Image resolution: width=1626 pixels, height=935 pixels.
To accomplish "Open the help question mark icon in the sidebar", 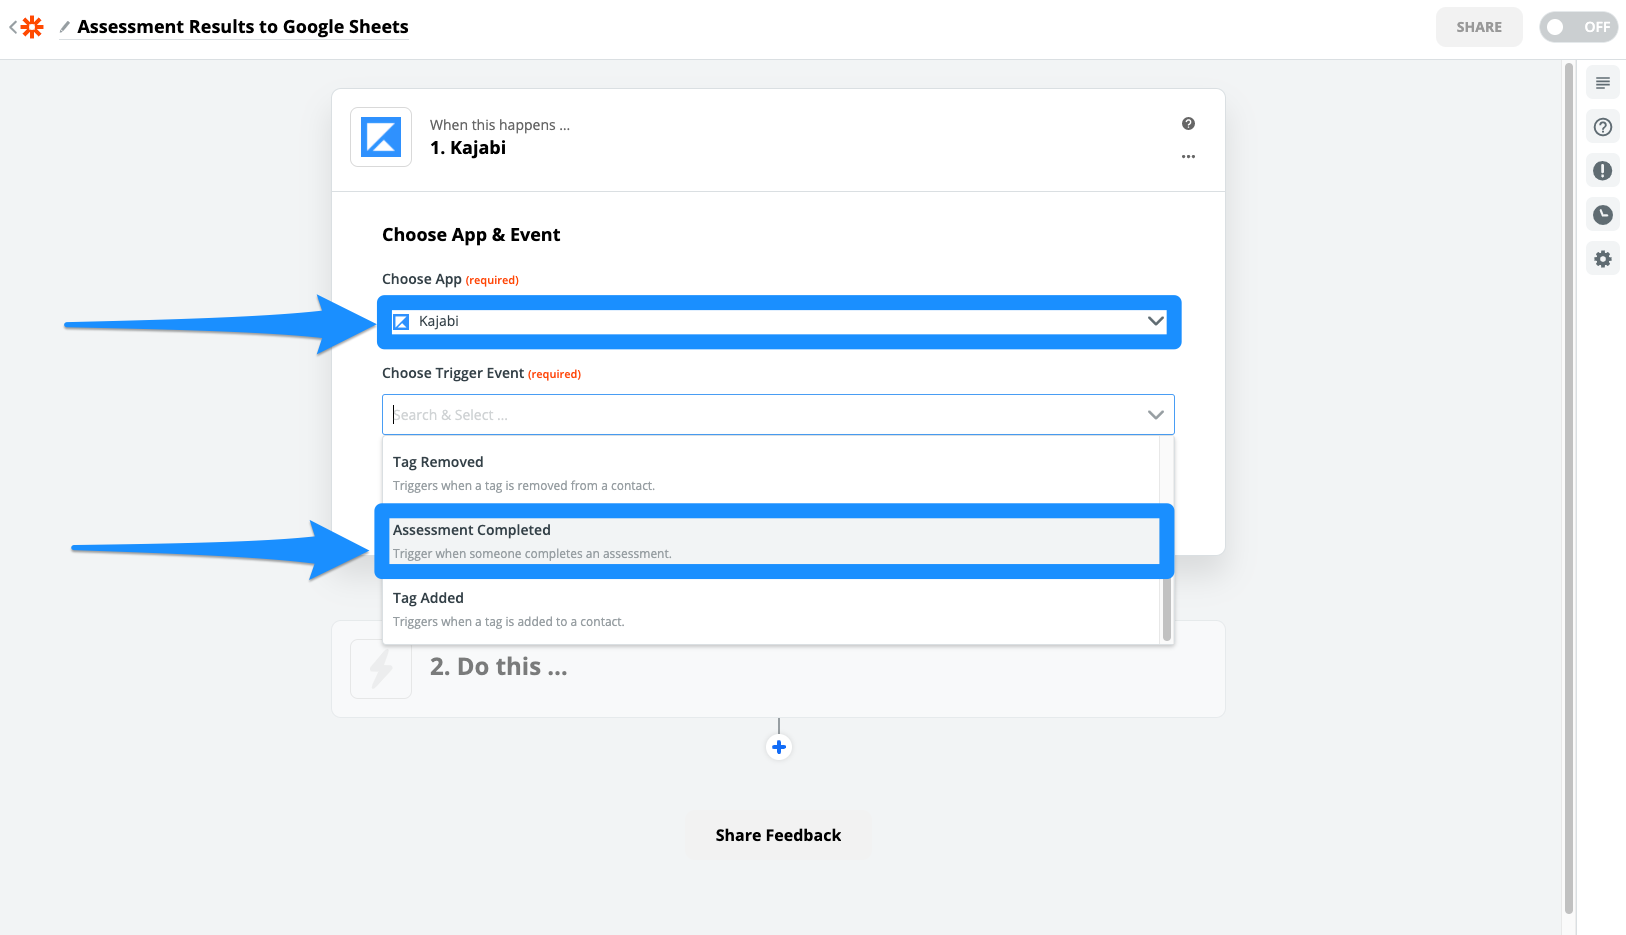I will click(x=1603, y=127).
